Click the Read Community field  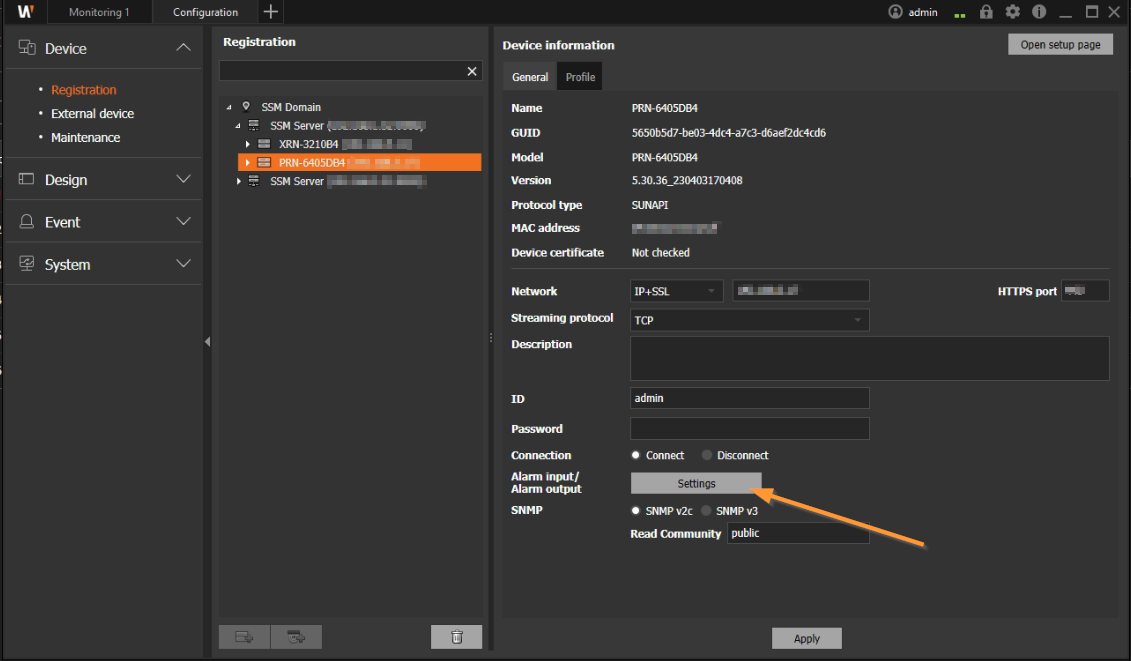click(x=798, y=533)
